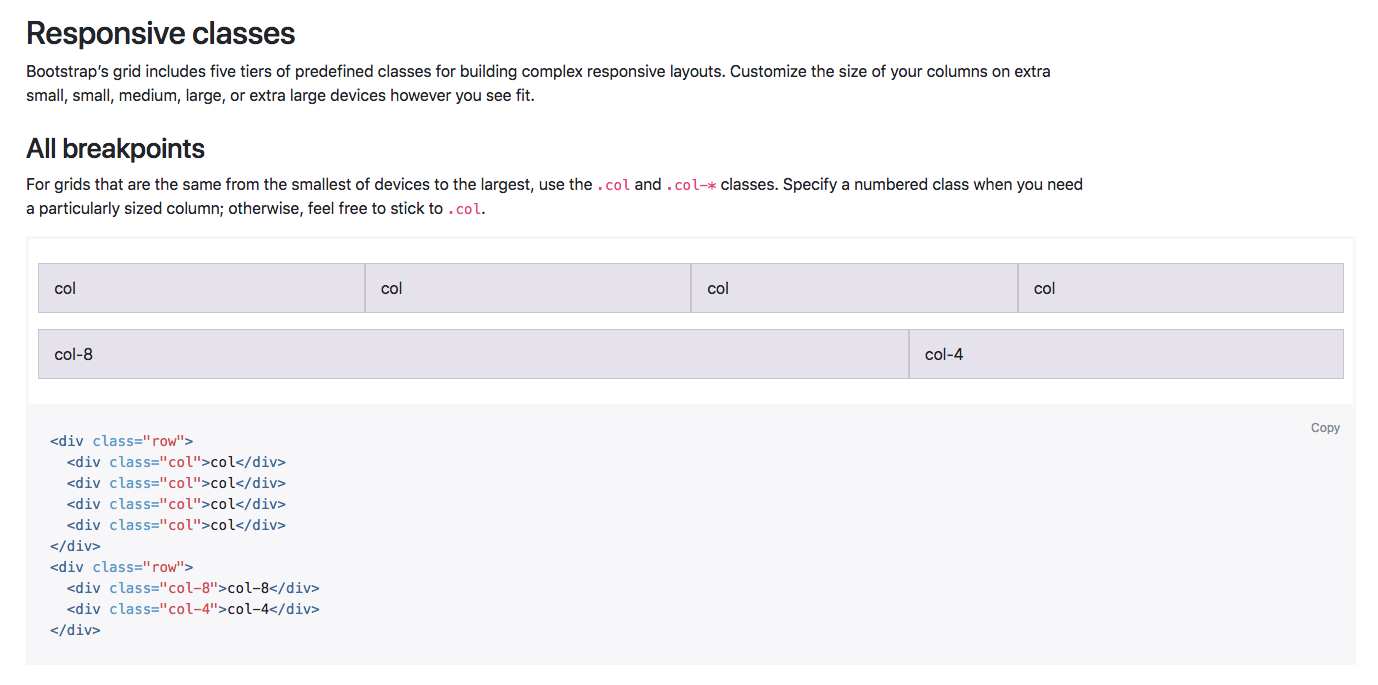Viewport: 1378px width, 685px height.
Task: Click the ".col" code ending the paragraph
Action: (464, 210)
